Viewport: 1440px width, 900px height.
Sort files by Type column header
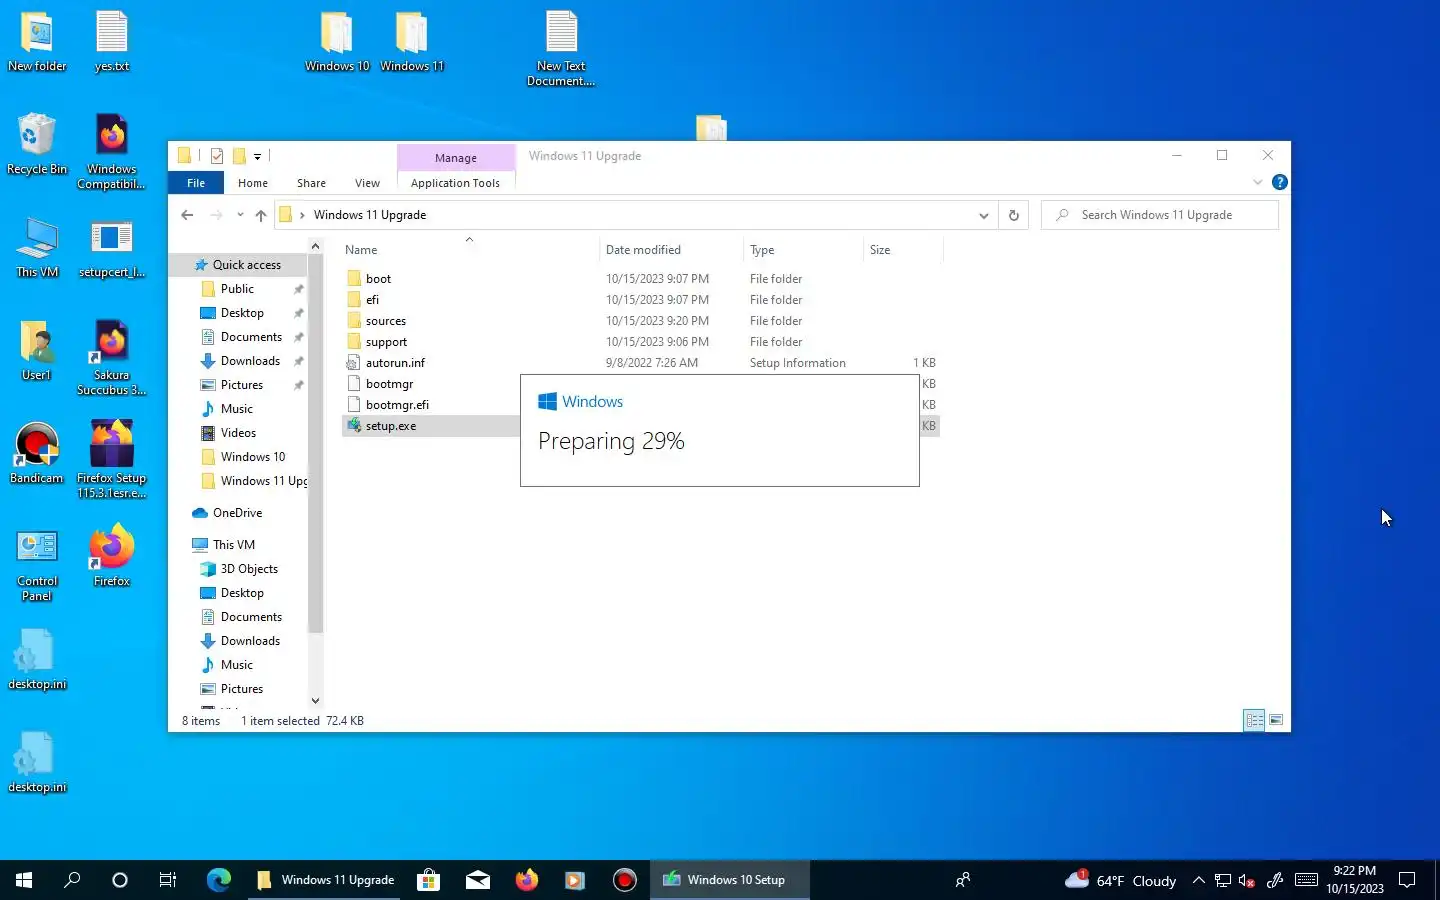803,250
